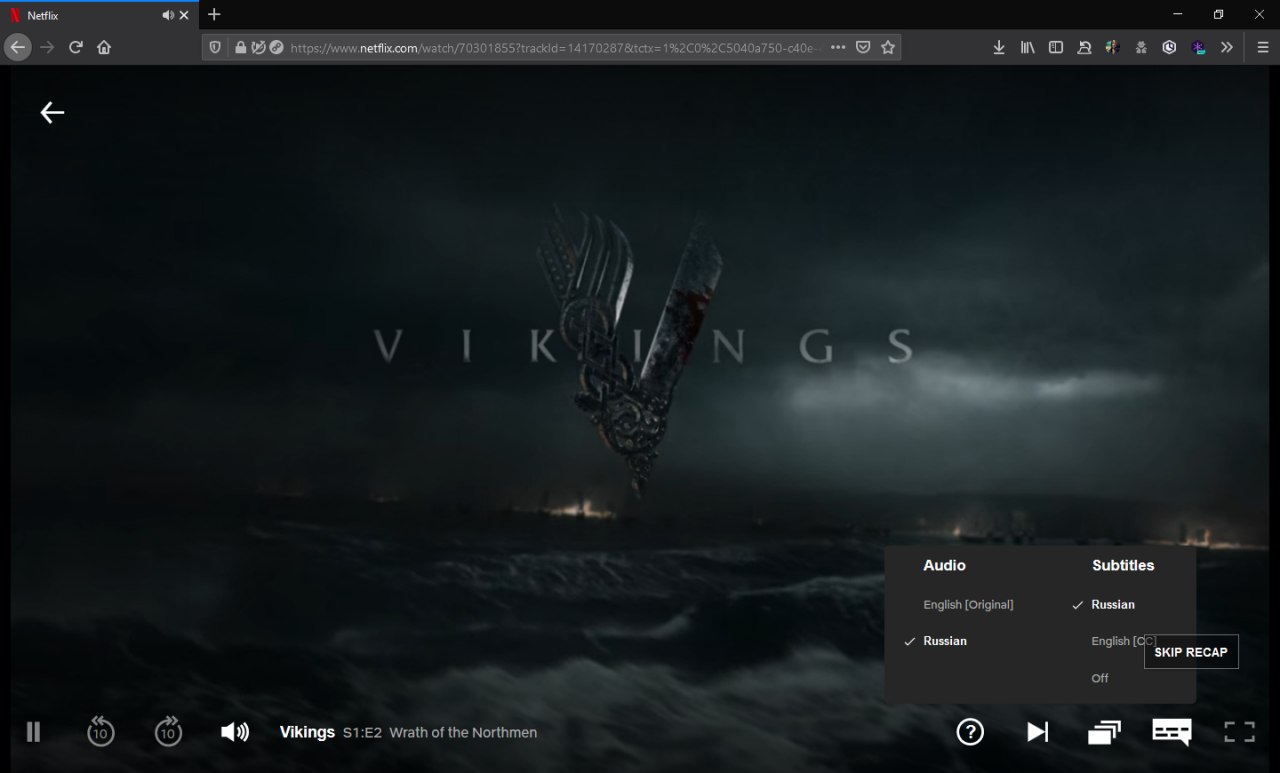The width and height of the screenshot is (1280, 773).
Task: Open a new browser tab
Action: pos(214,15)
